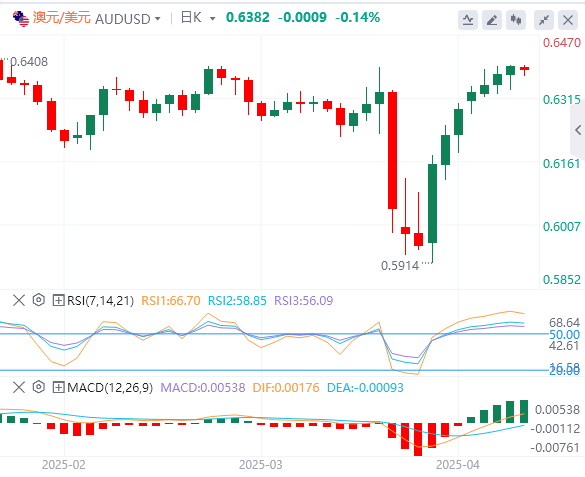Open MACD indicator settings hexagon
The image size is (585, 477).
click(38, 387)
